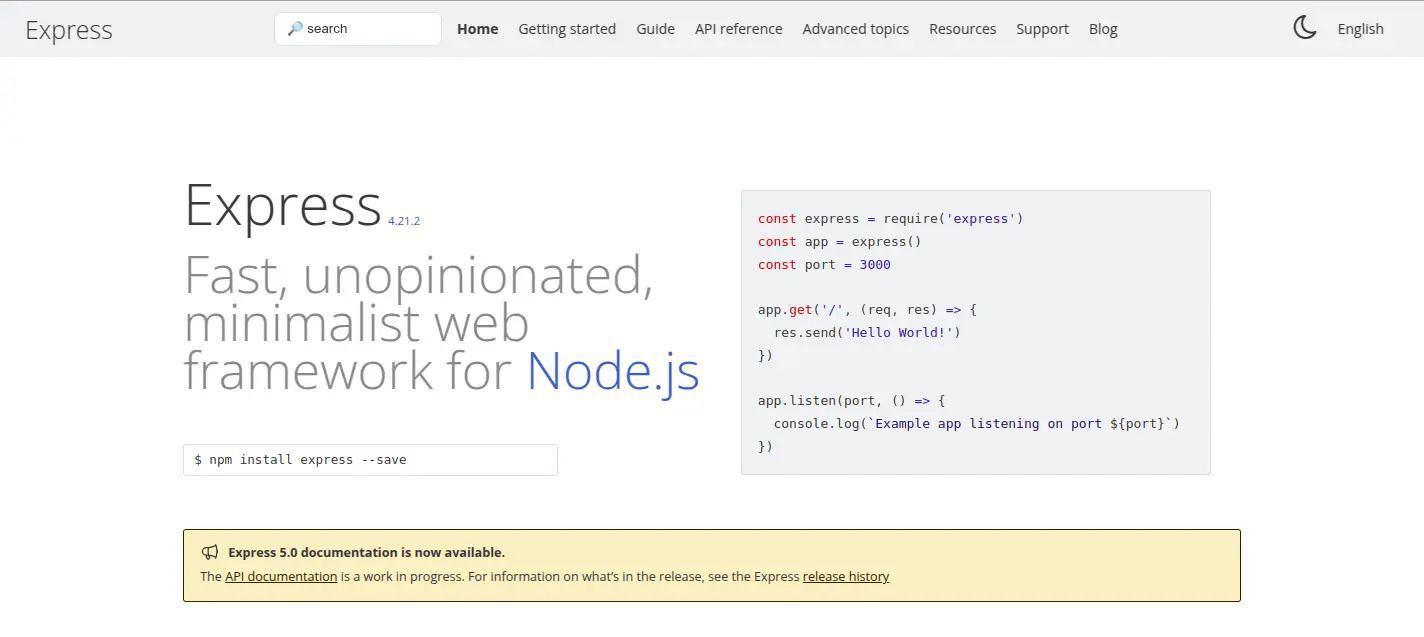Screen dimensions: 1424x637
Task: Go to the Blog page
Action: (1103, 29)
